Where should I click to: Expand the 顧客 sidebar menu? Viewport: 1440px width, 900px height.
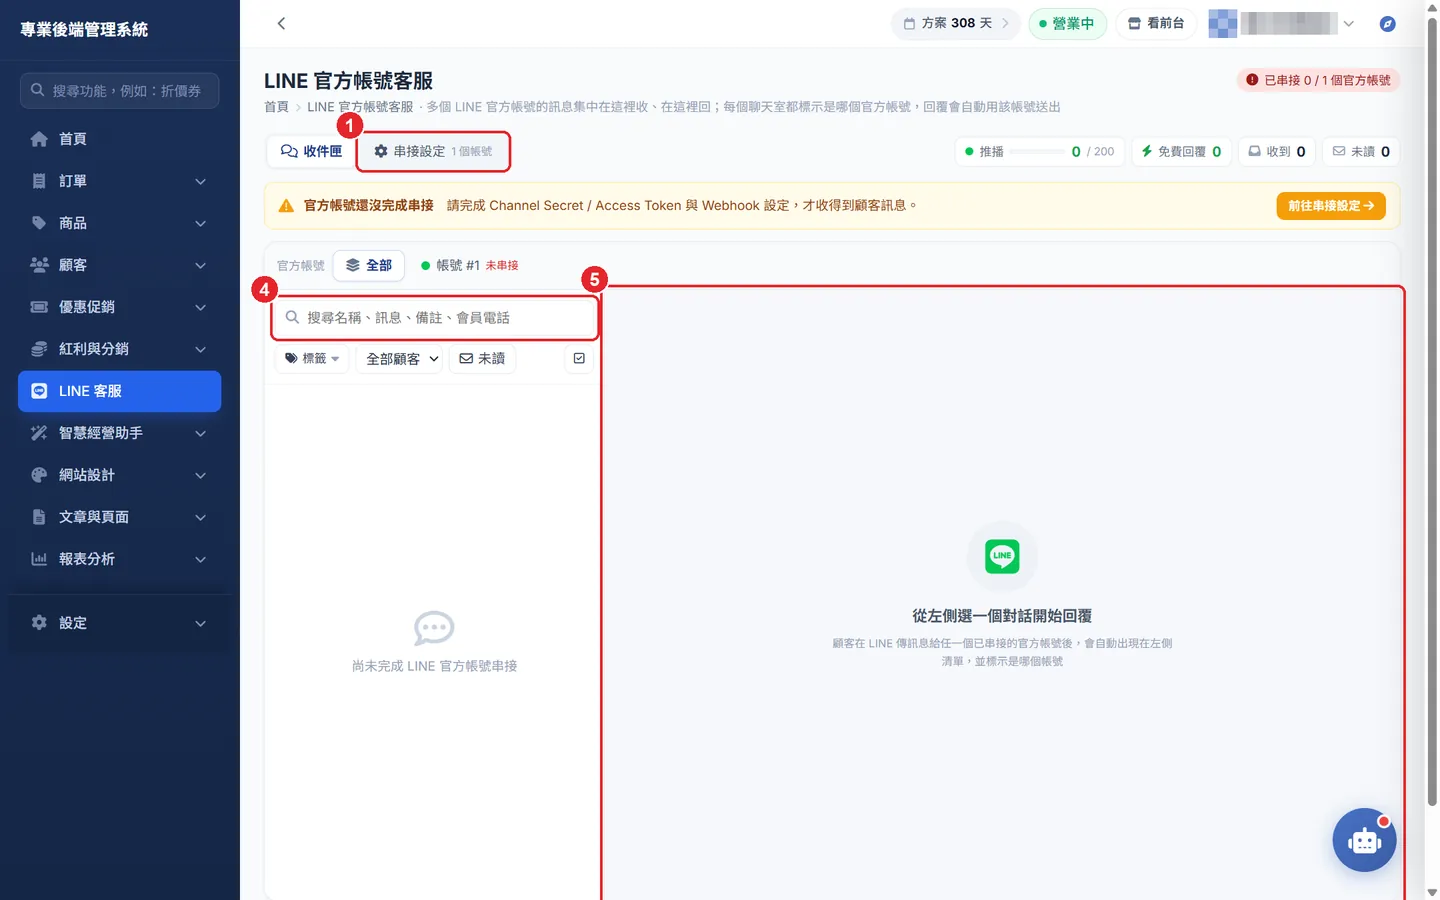[x=119, y=265]
